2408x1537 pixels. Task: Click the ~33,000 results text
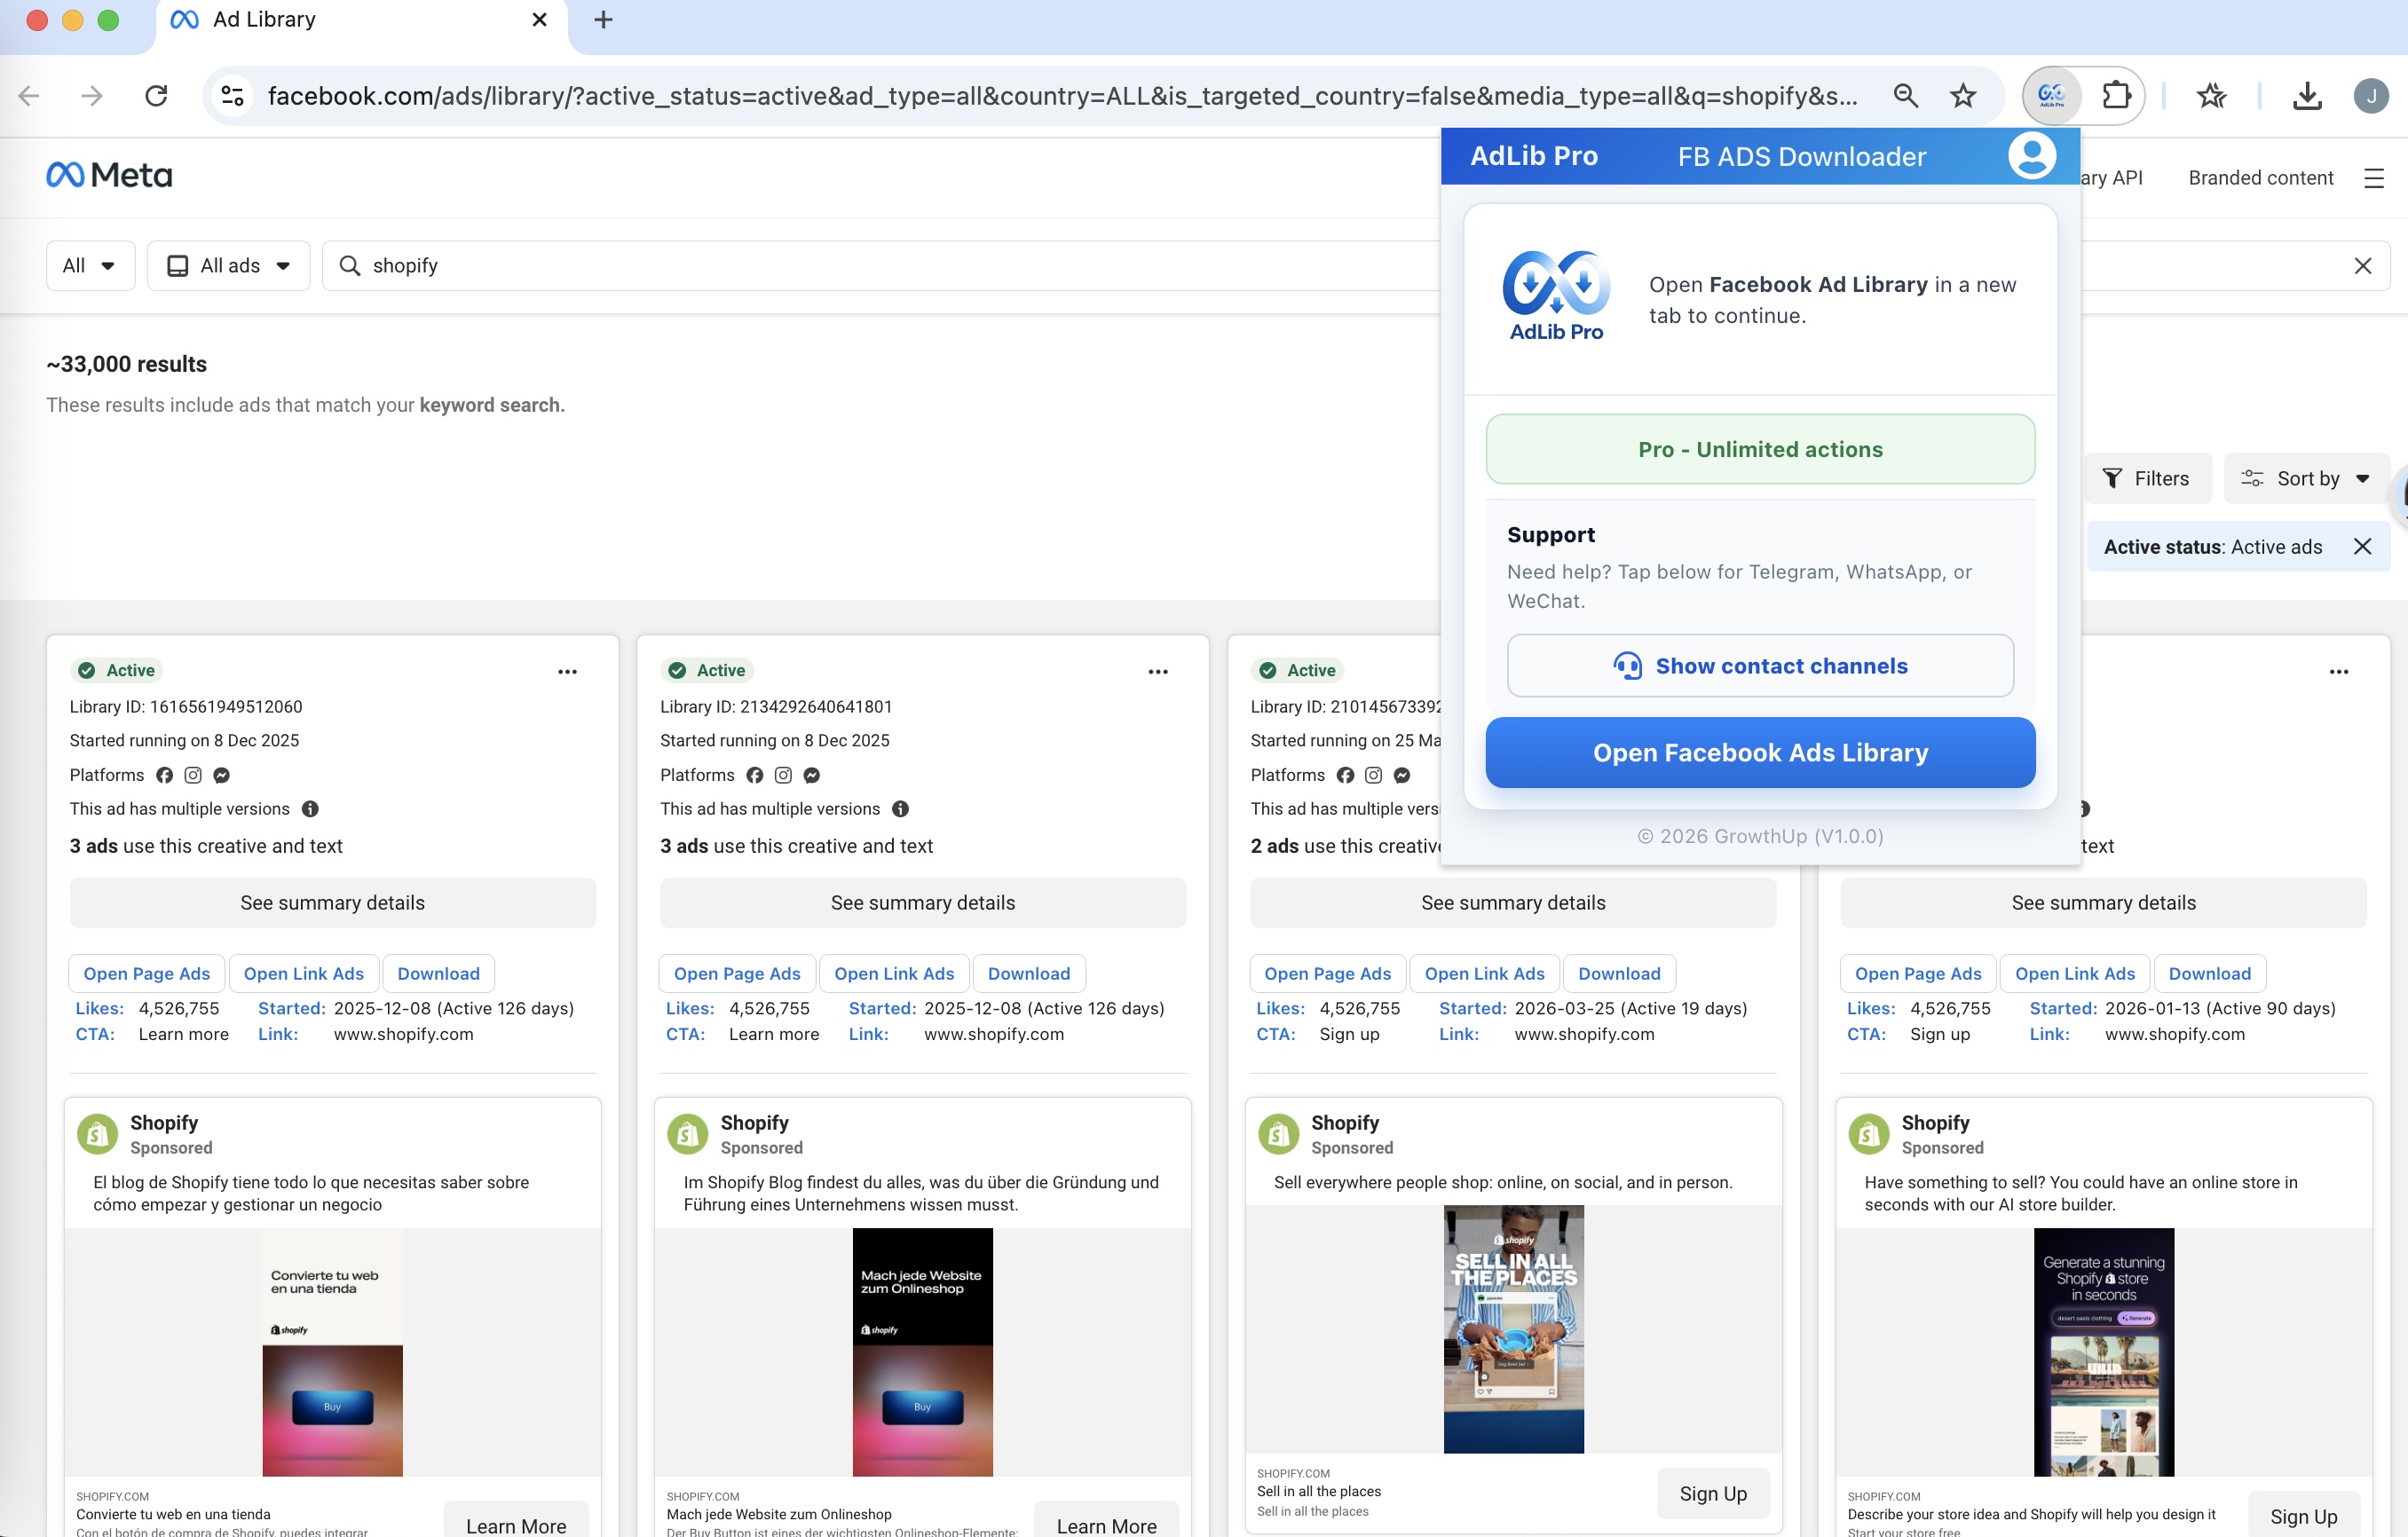tap(127, 365)
